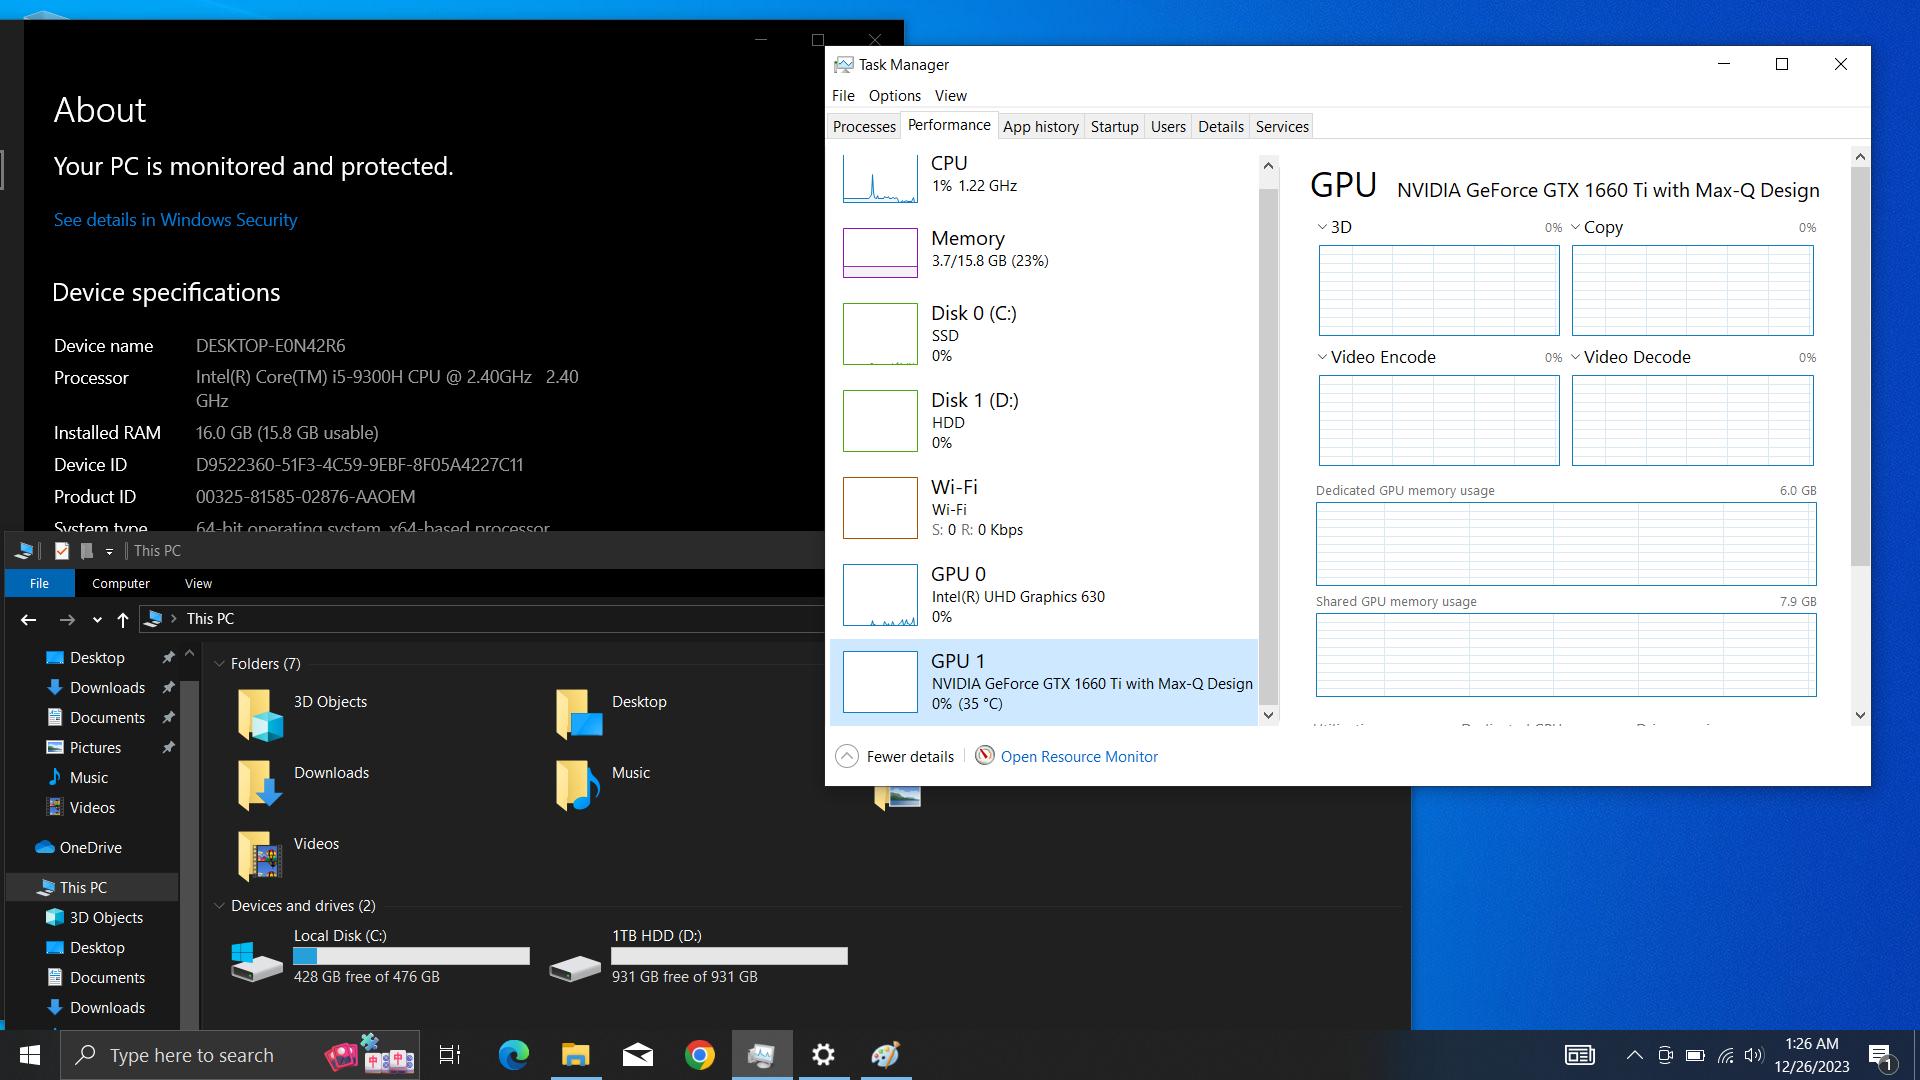This screenshot has width=1920, height=1080.
Task: Click Open Resource Monitor link
Action: (x=1079, y=757)
